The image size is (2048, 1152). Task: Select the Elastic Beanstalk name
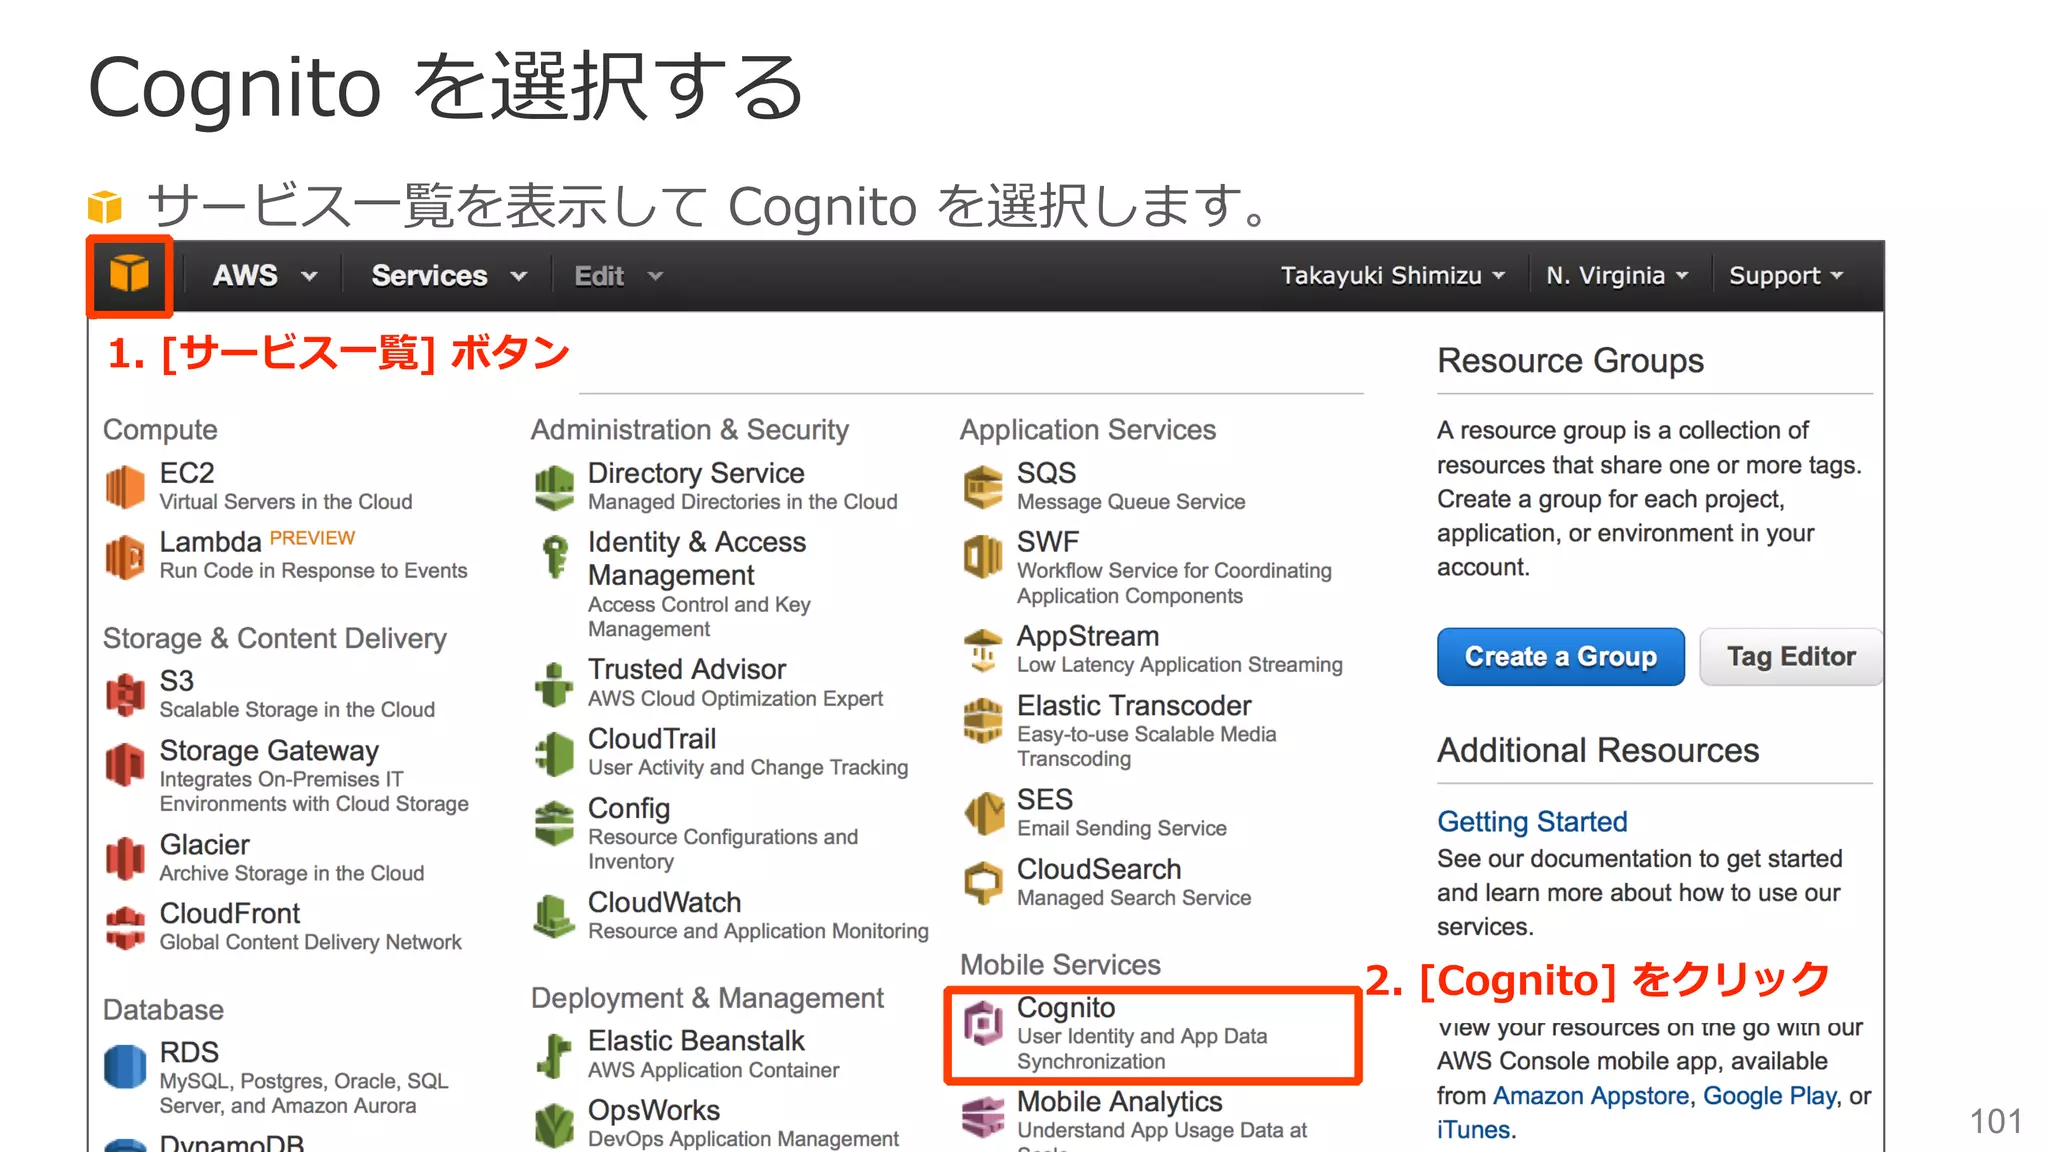click(696, 1041)
